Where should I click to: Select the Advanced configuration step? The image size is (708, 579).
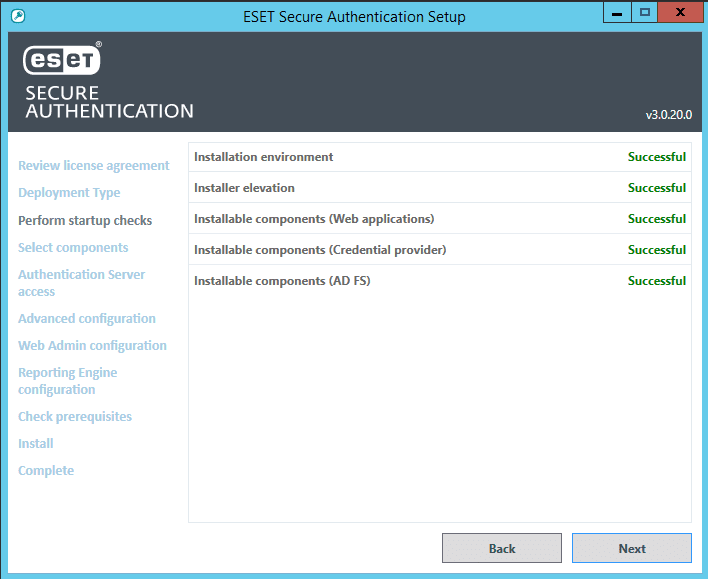[x=87, y=319]
